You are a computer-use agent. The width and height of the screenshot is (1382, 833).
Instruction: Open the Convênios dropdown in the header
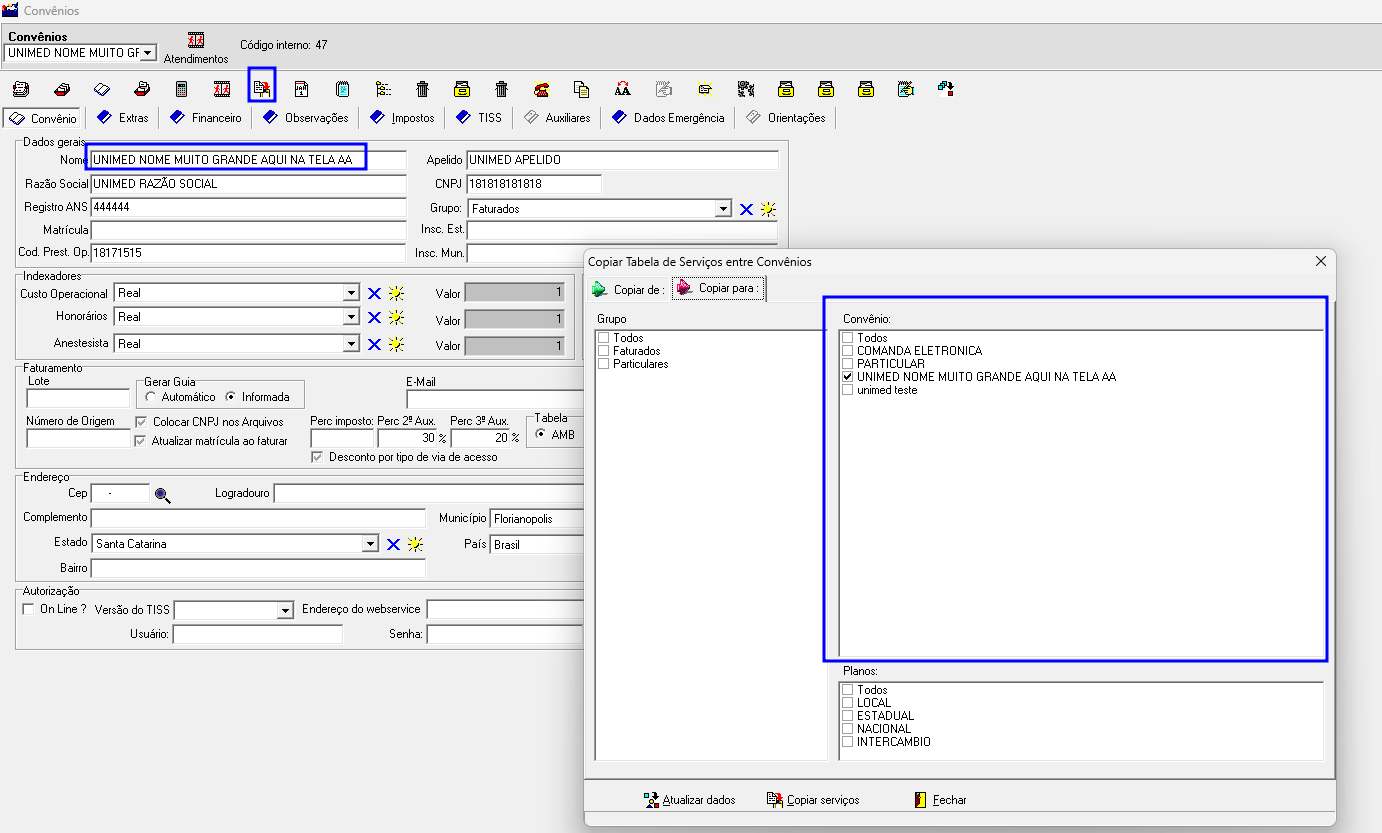[148, 52]
